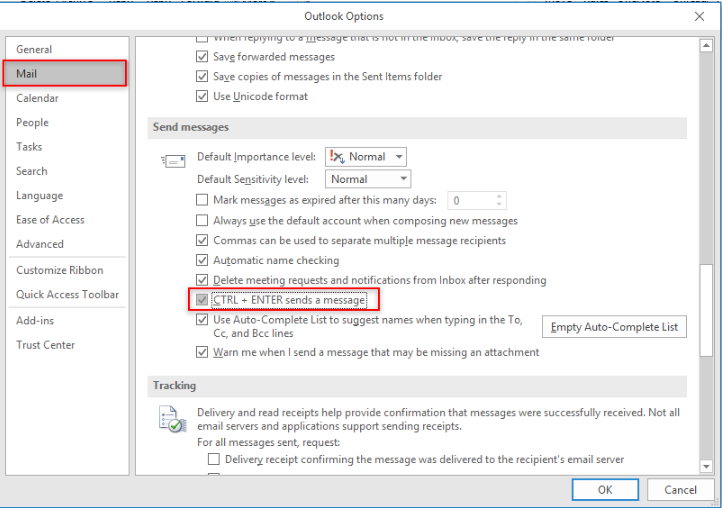The height and width of the screenshot is (508, 722).
Task: Close the Outlook Options dialog
Action: click(698, 16)
